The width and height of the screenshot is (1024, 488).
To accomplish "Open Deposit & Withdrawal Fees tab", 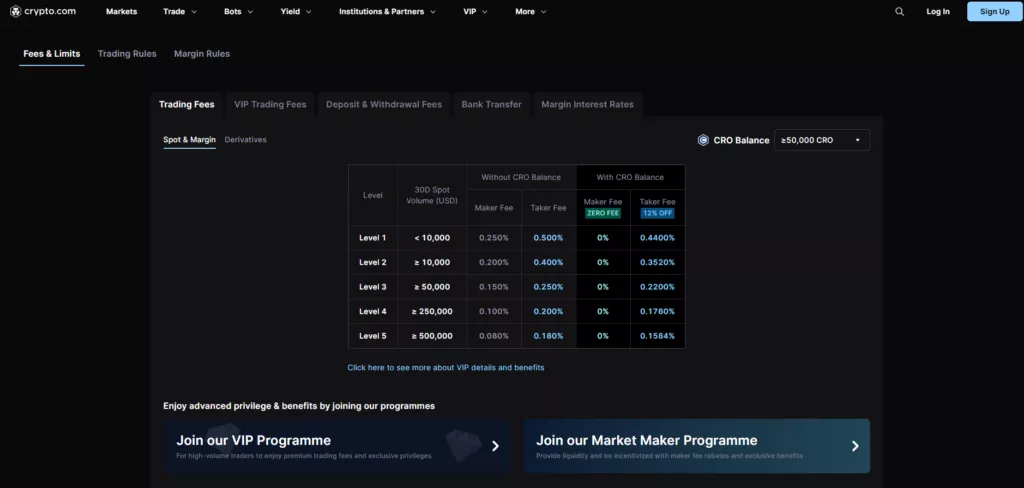I will 384,105.
